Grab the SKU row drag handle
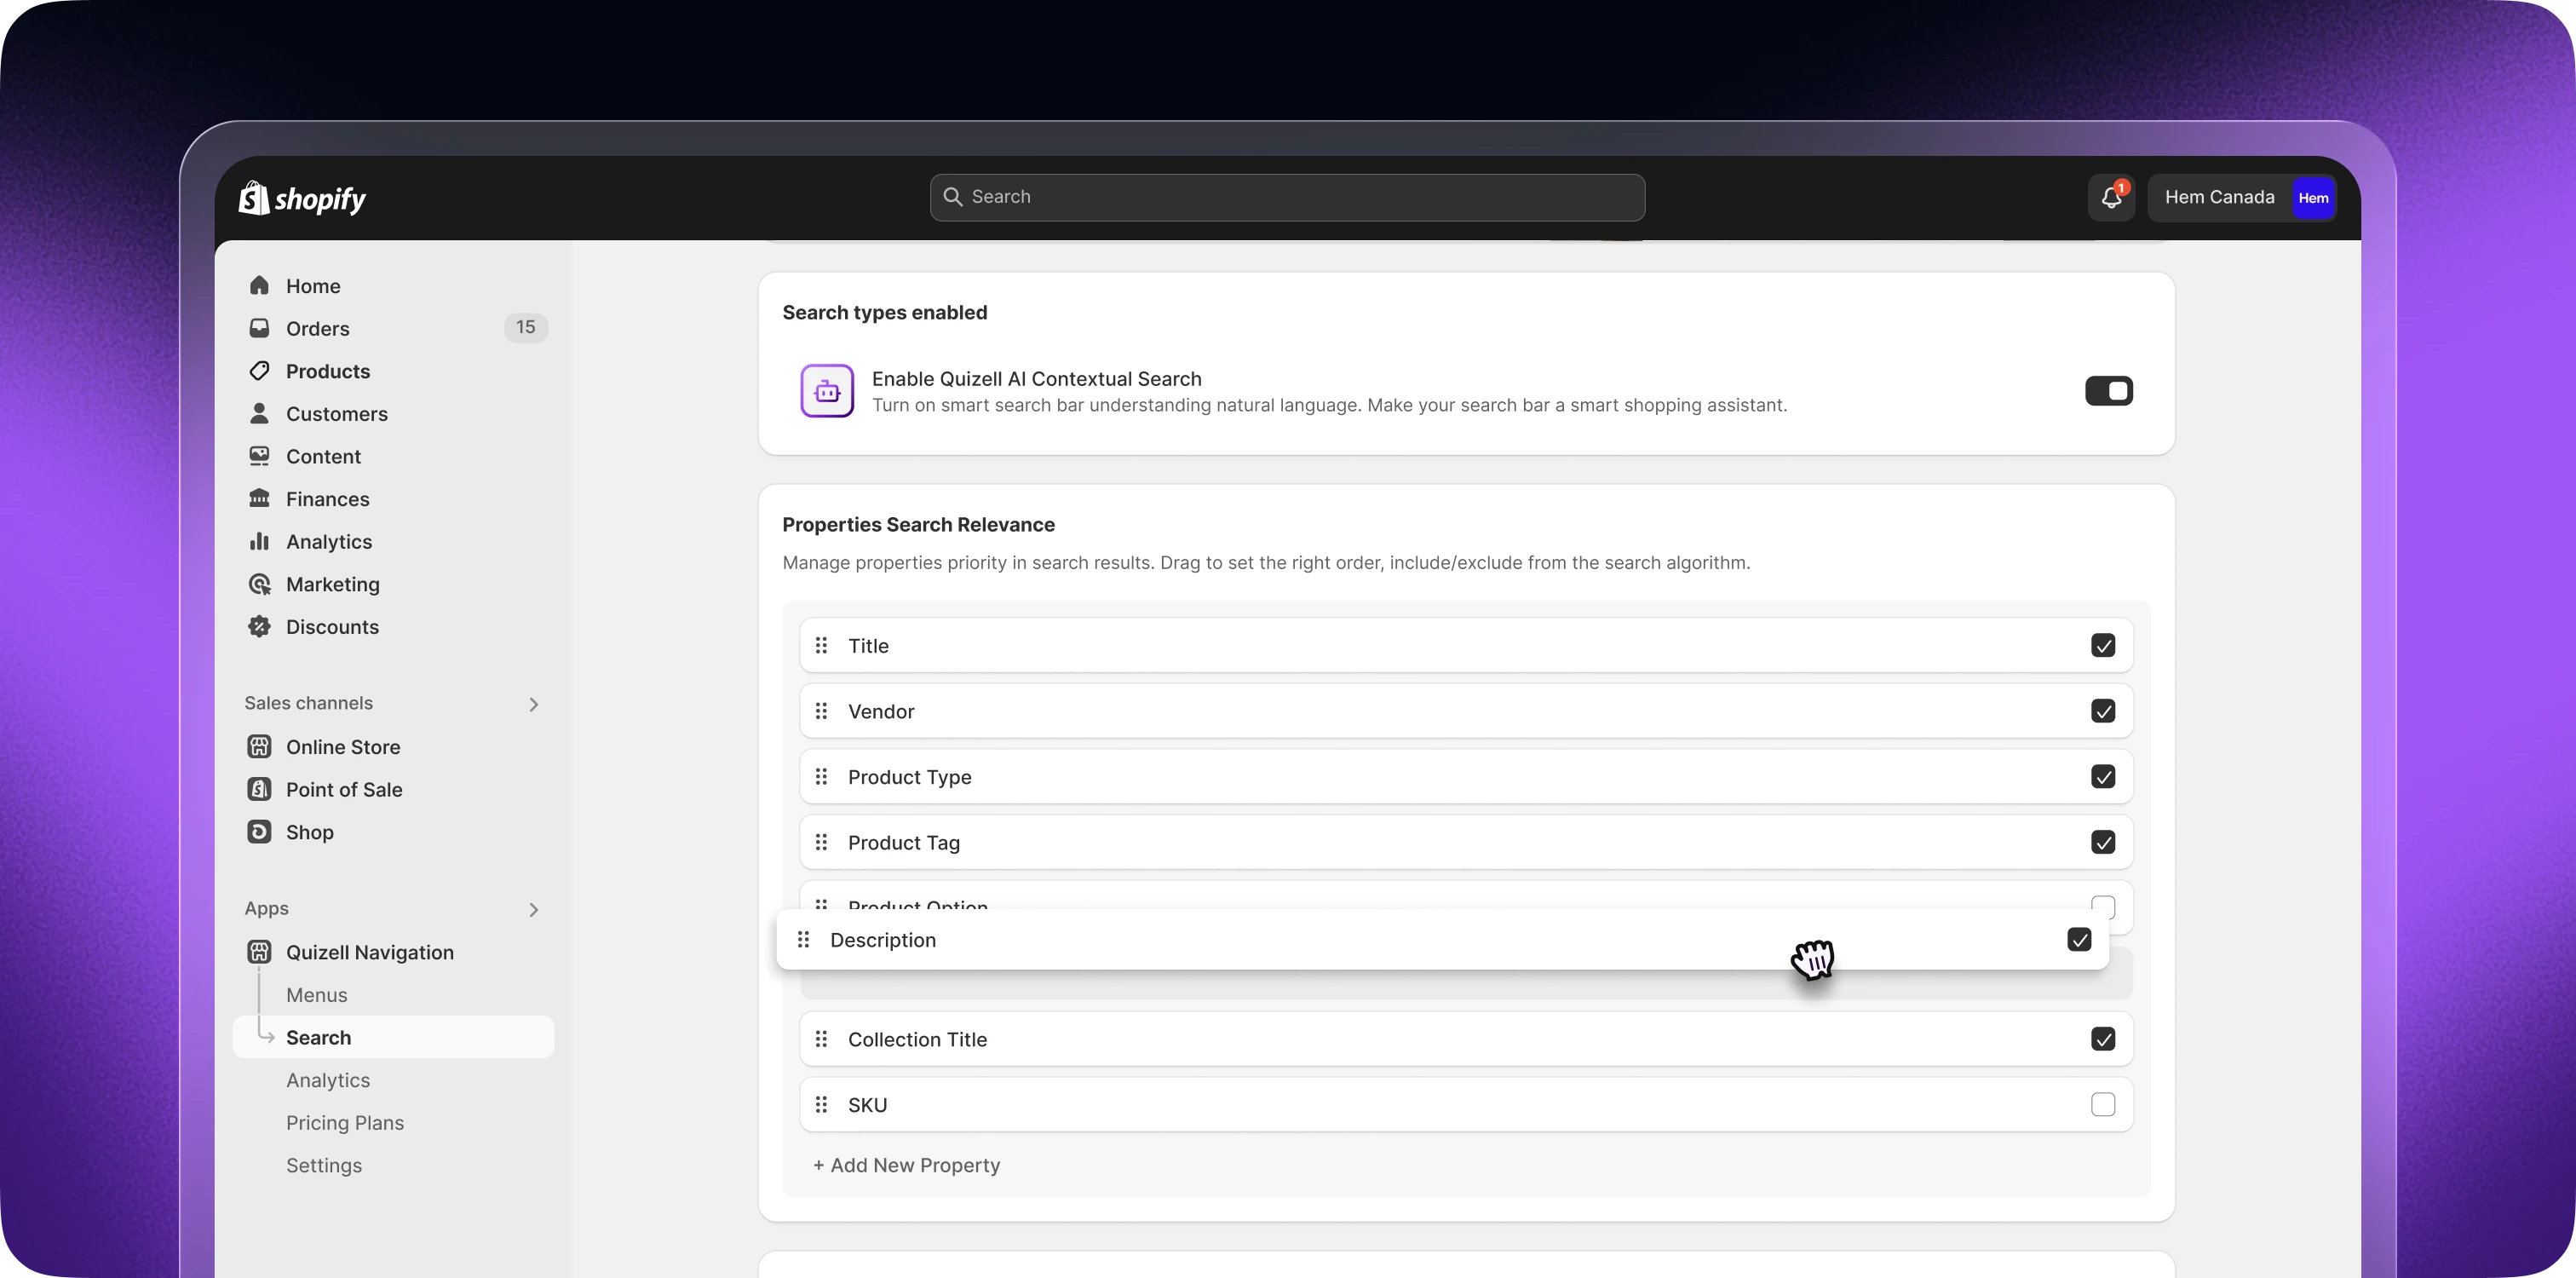2576x1278 pixels. 821,1105
